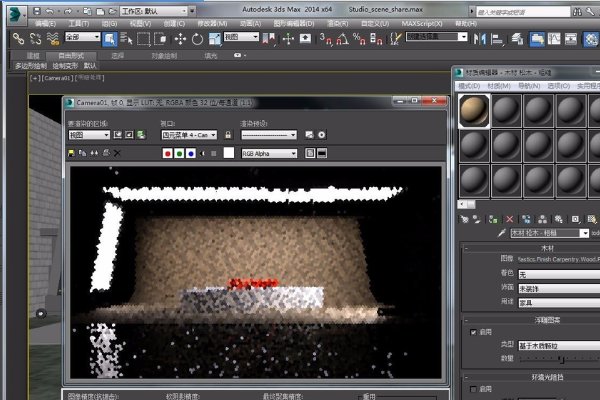Image resolution: width=600 pixels, height=400 pixels.
Task: Open the Material Editor icon in main toolbar
Action: click(x=591, y=39)
